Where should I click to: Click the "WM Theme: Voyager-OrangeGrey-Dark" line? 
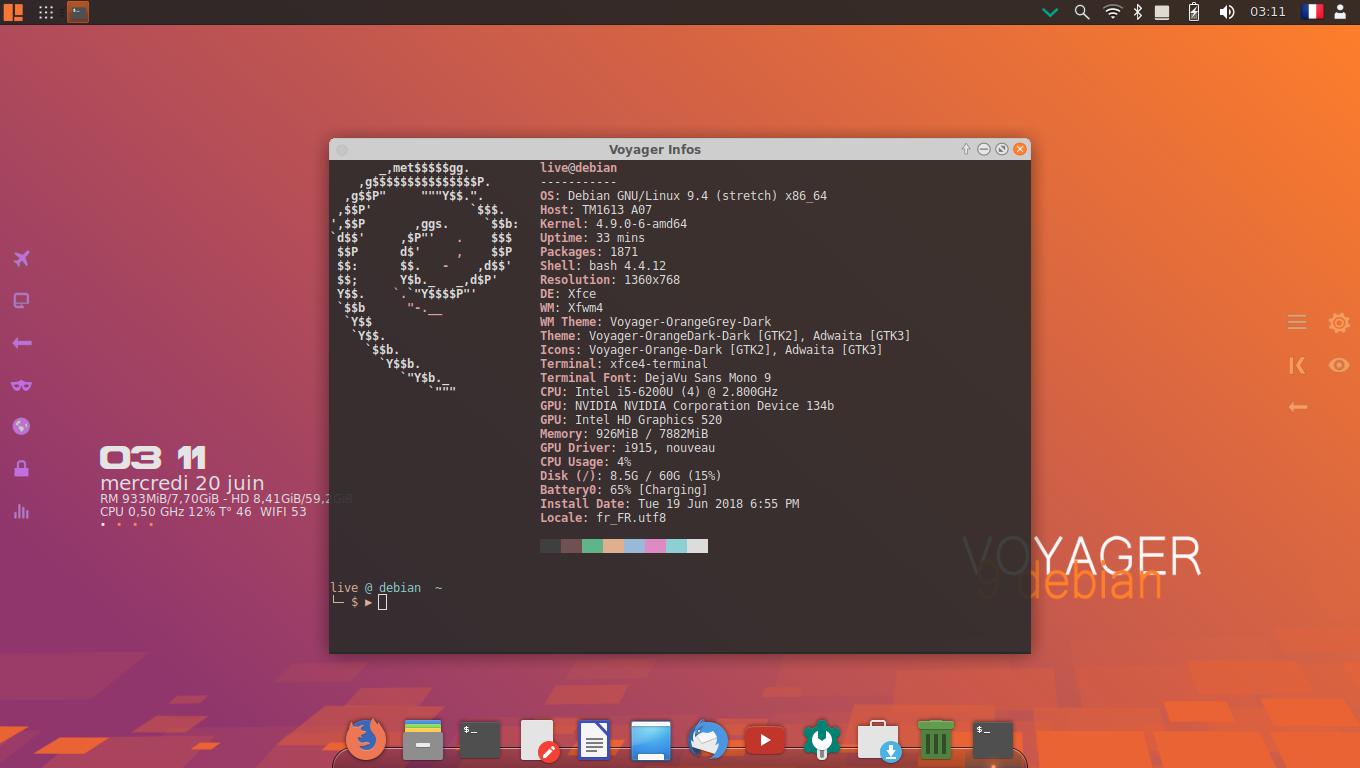[x=655, y=322]
